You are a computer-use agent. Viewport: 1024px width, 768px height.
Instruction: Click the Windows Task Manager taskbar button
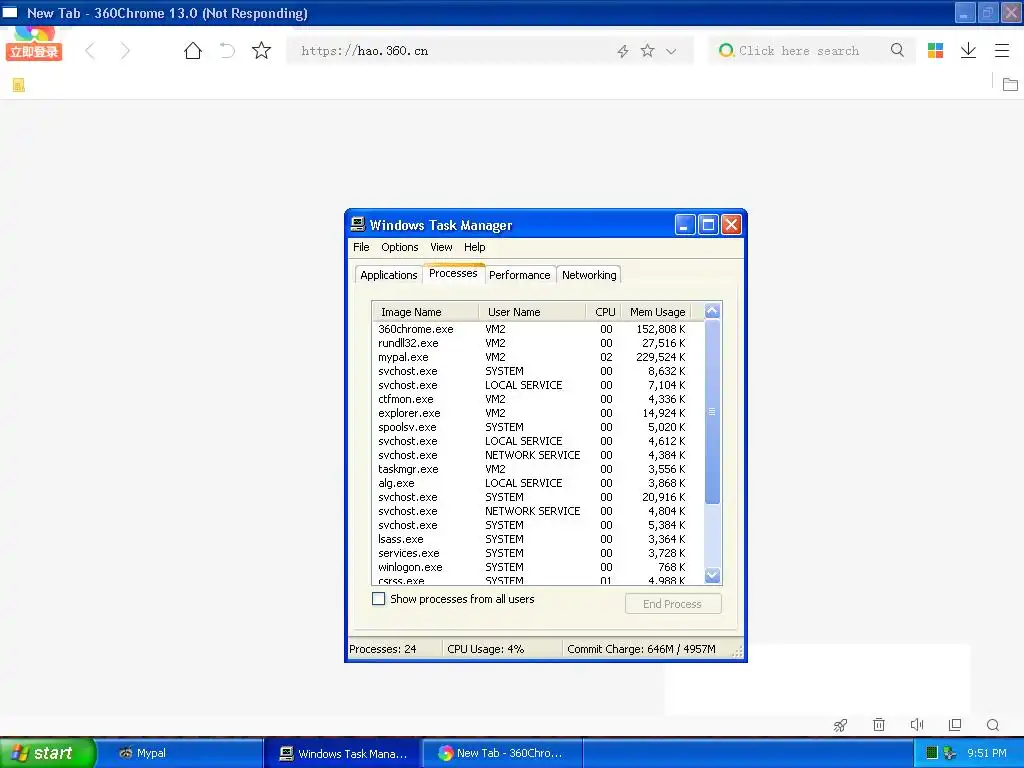(343, 754)
